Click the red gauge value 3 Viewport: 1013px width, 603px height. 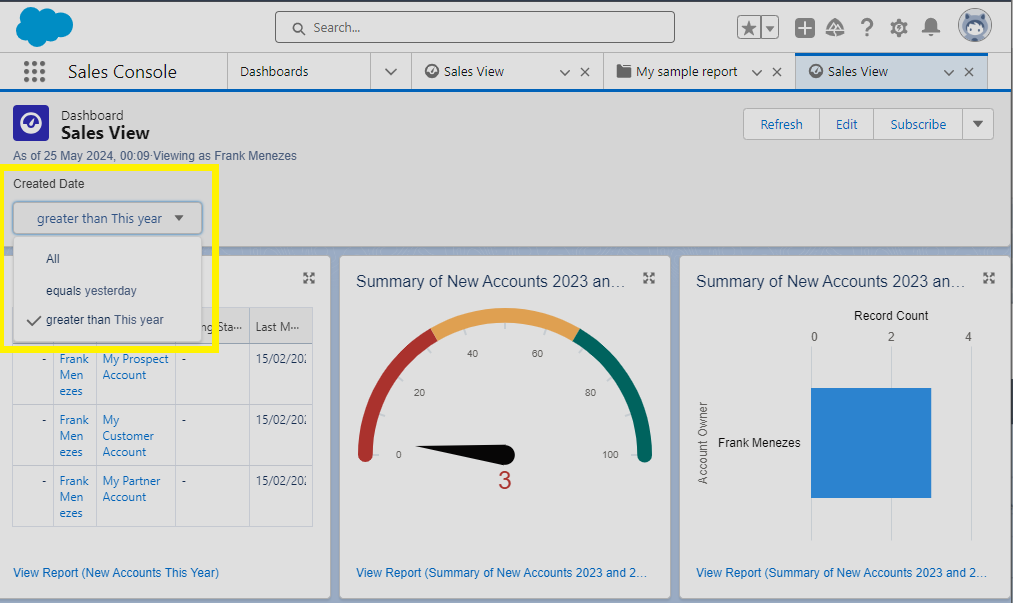505,480
